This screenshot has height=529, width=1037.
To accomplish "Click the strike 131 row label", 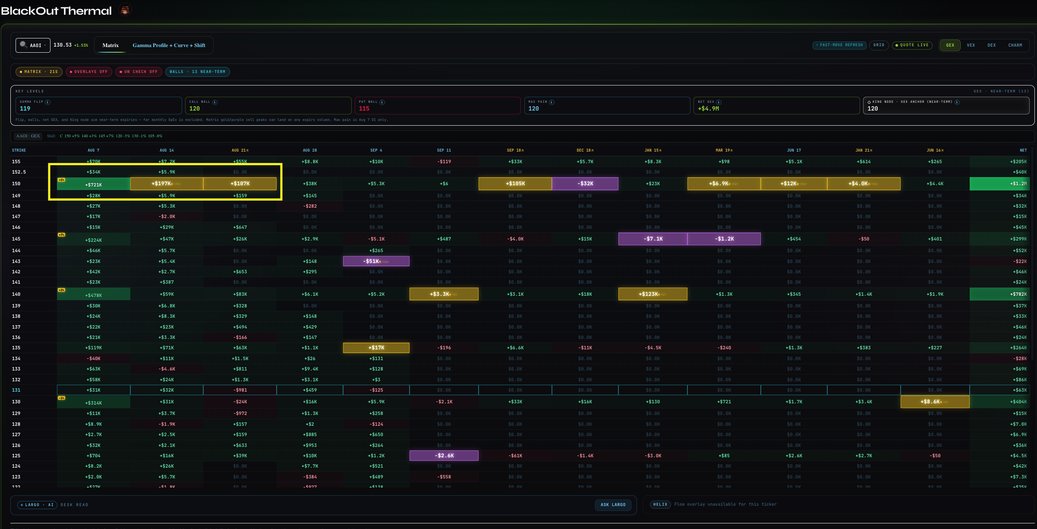I will [16, 390].
